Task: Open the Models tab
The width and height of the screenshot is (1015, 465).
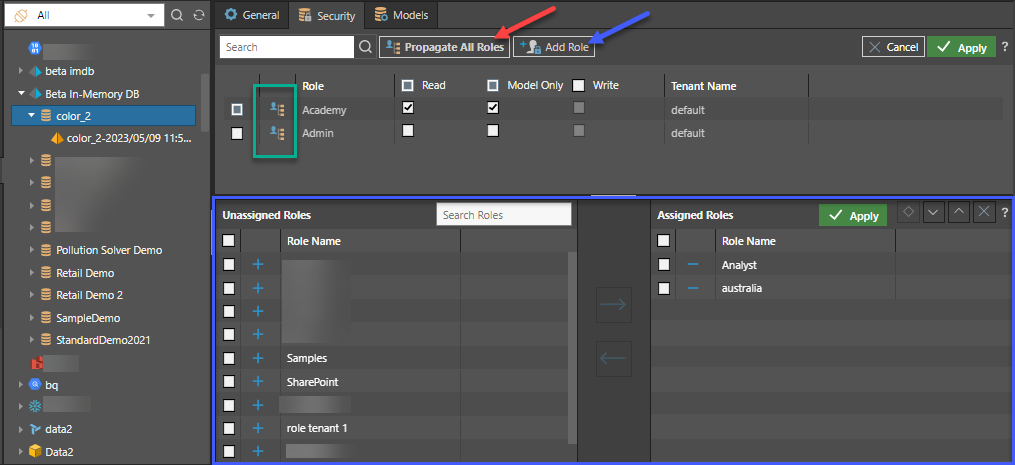Action: pyautogui.click(x=402, y=15)
